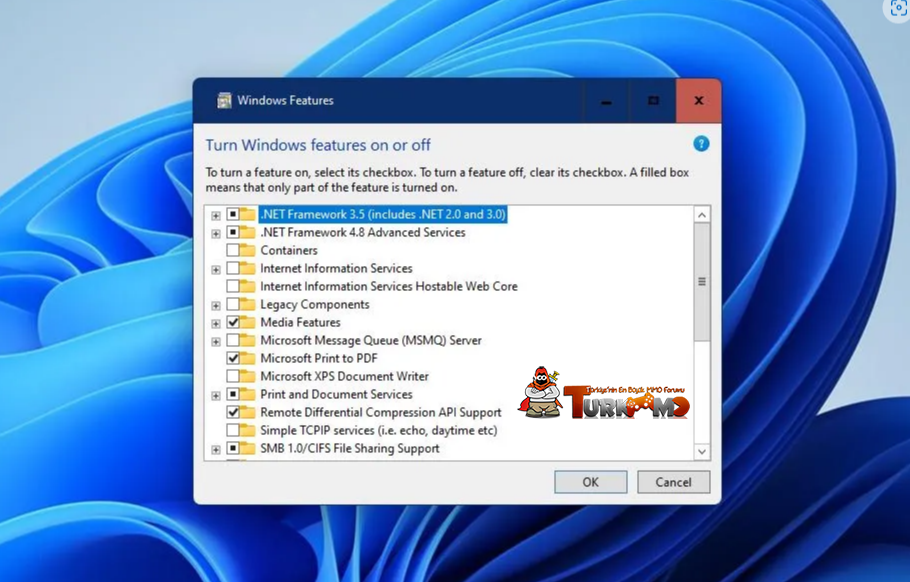Toggle Print and Document Services checkbox
This screenshot has width=910, height=582.
point(233,394)
